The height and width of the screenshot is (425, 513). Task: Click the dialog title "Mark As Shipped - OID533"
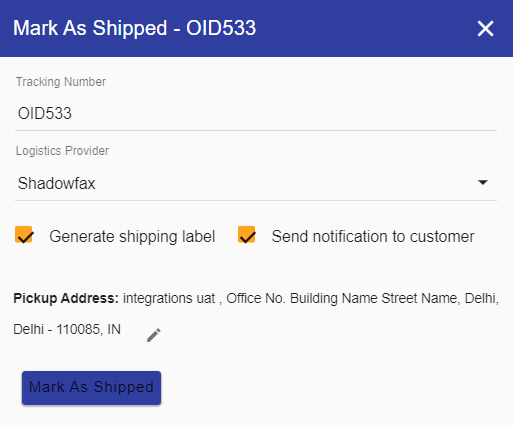135,28
